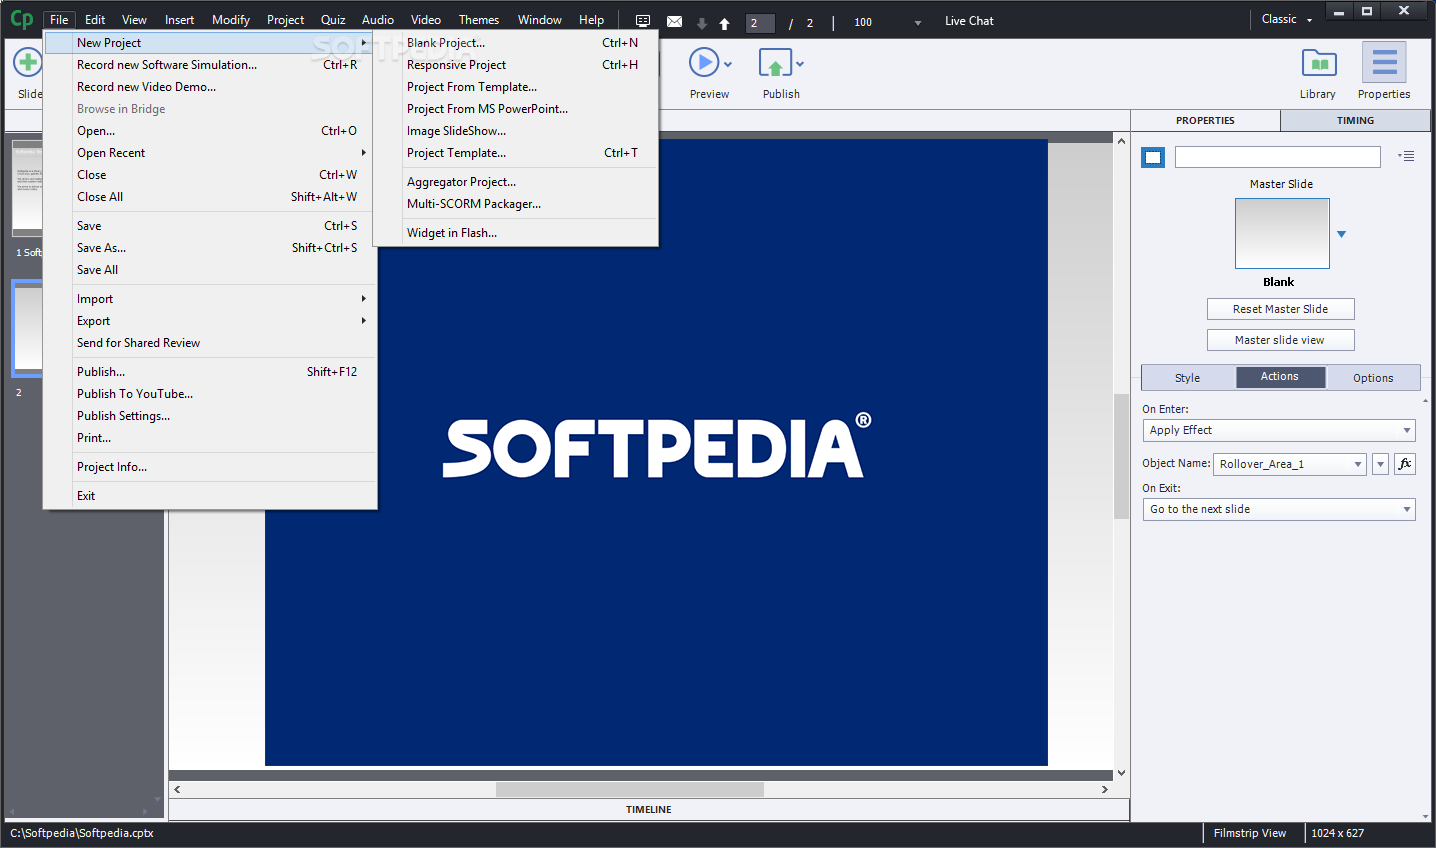Click Reset Master Slide button
This screenshot has width=1436, height=848.
1280,309
